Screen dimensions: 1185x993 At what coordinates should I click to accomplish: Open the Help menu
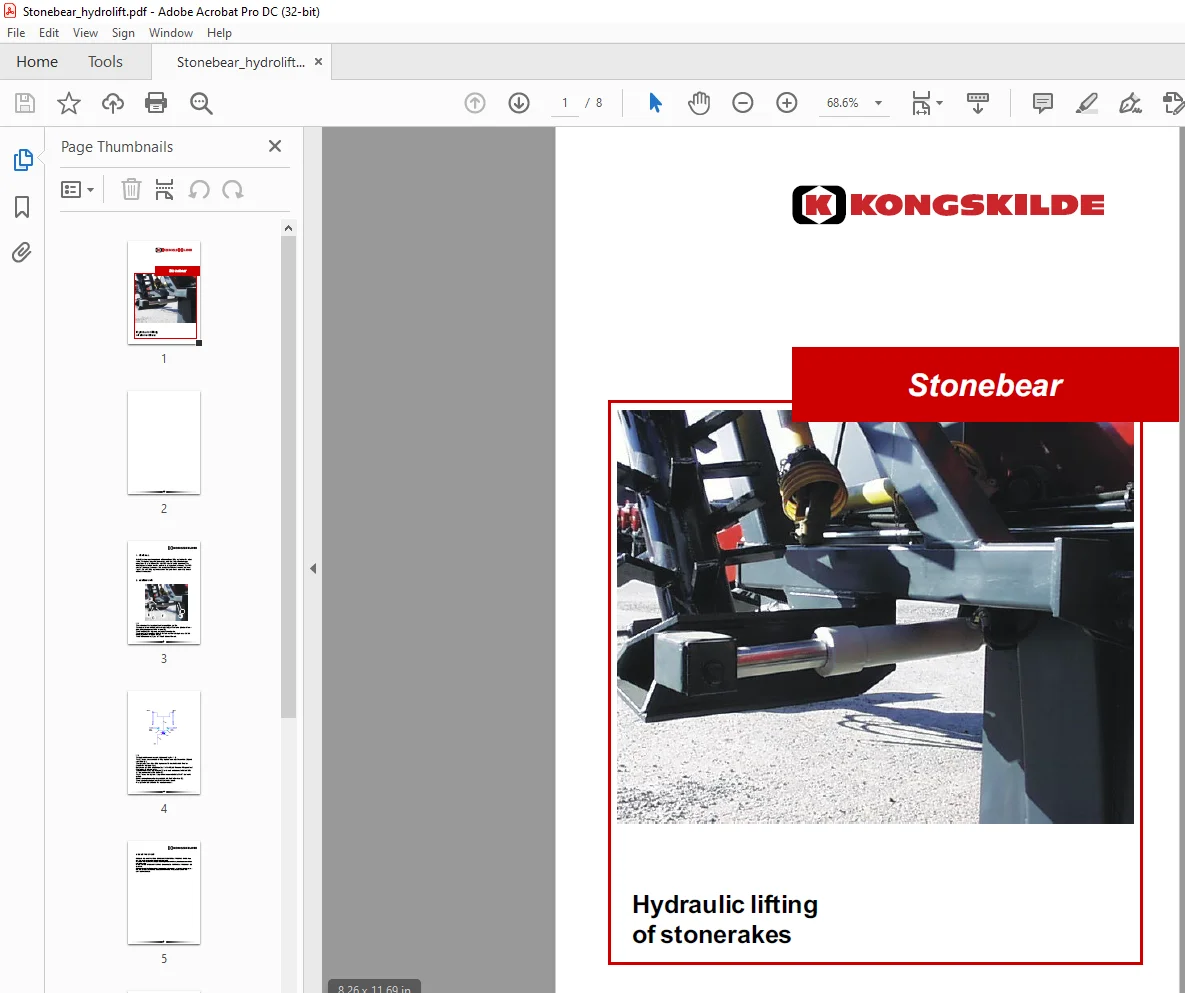click(x=219, y=32)
